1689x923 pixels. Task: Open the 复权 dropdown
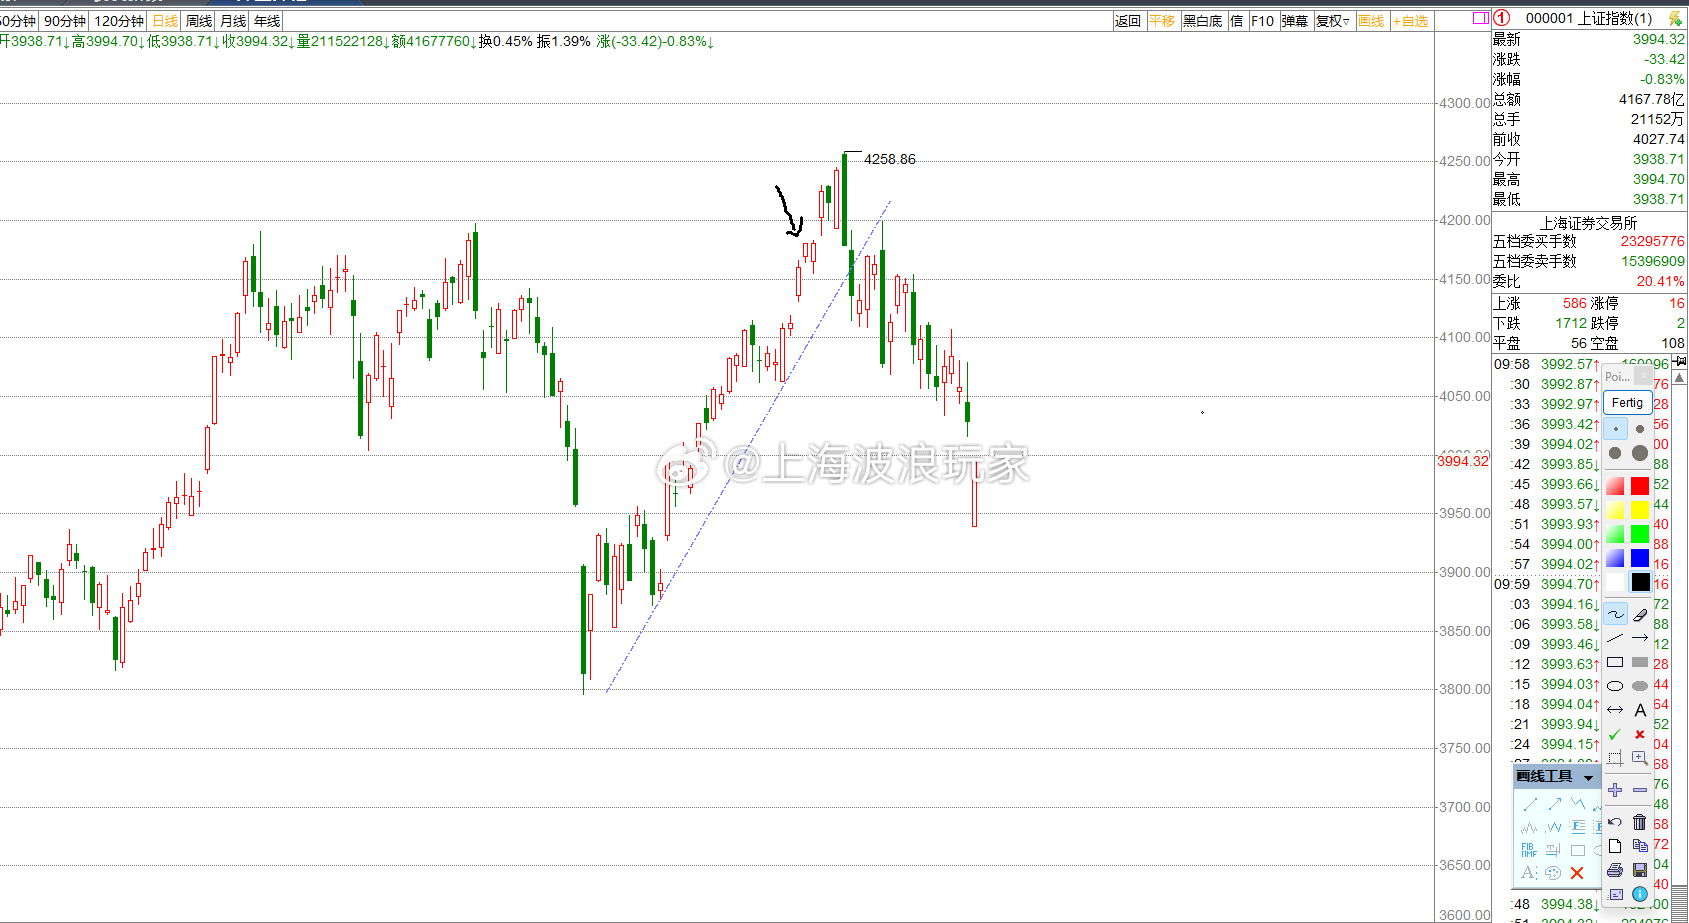[x=1333, y=21]
